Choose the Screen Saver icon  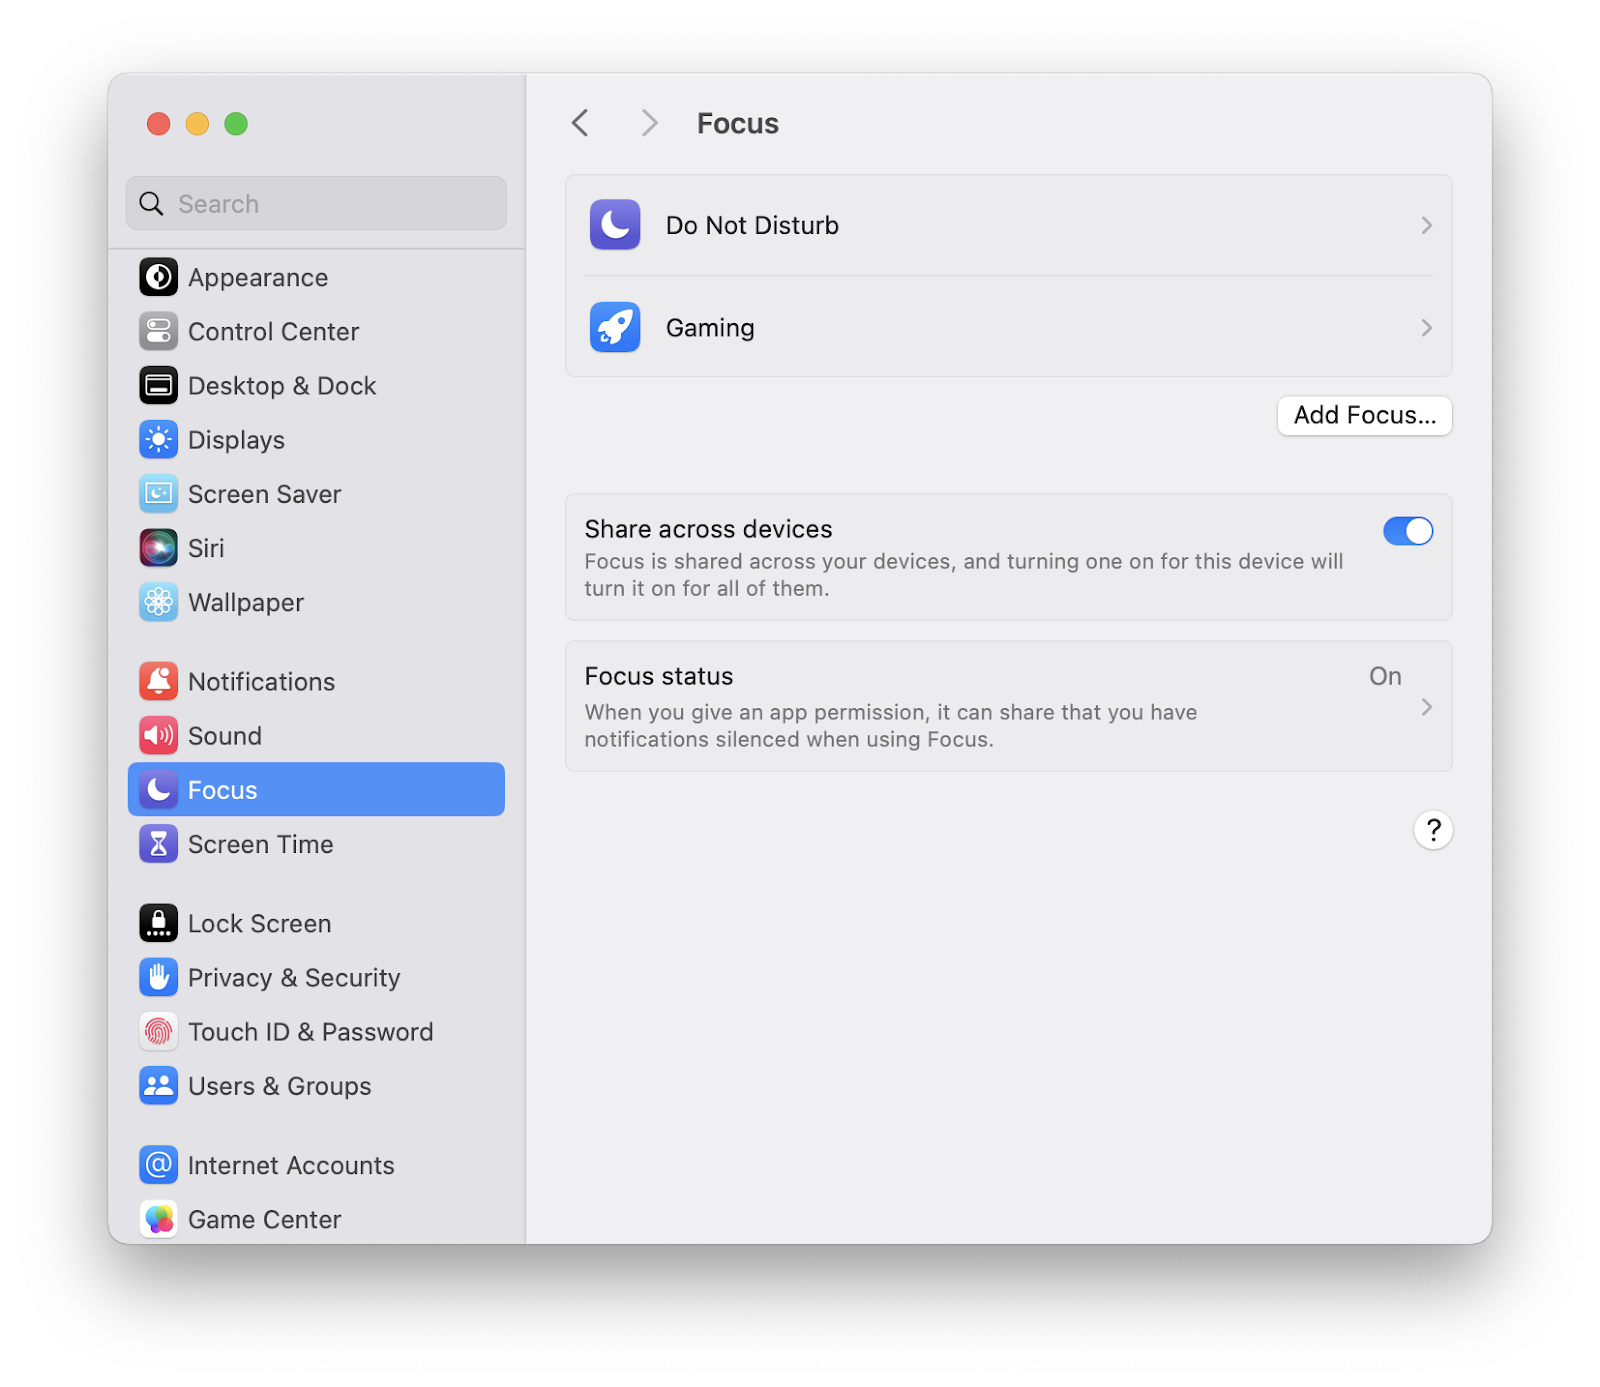pyautogui.click(x=158, y=493)
